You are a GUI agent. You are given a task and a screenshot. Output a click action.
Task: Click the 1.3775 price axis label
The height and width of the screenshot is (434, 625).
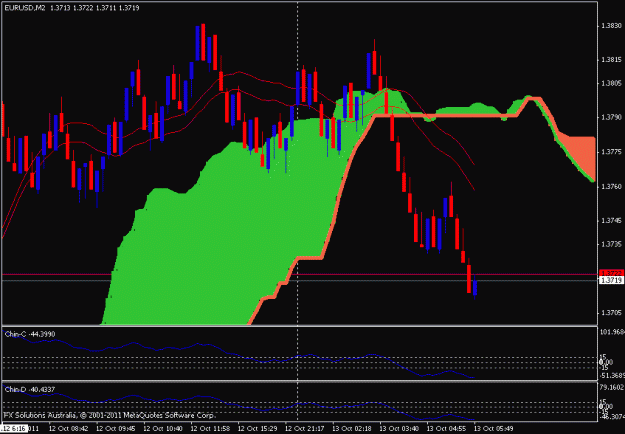point(611,152)
